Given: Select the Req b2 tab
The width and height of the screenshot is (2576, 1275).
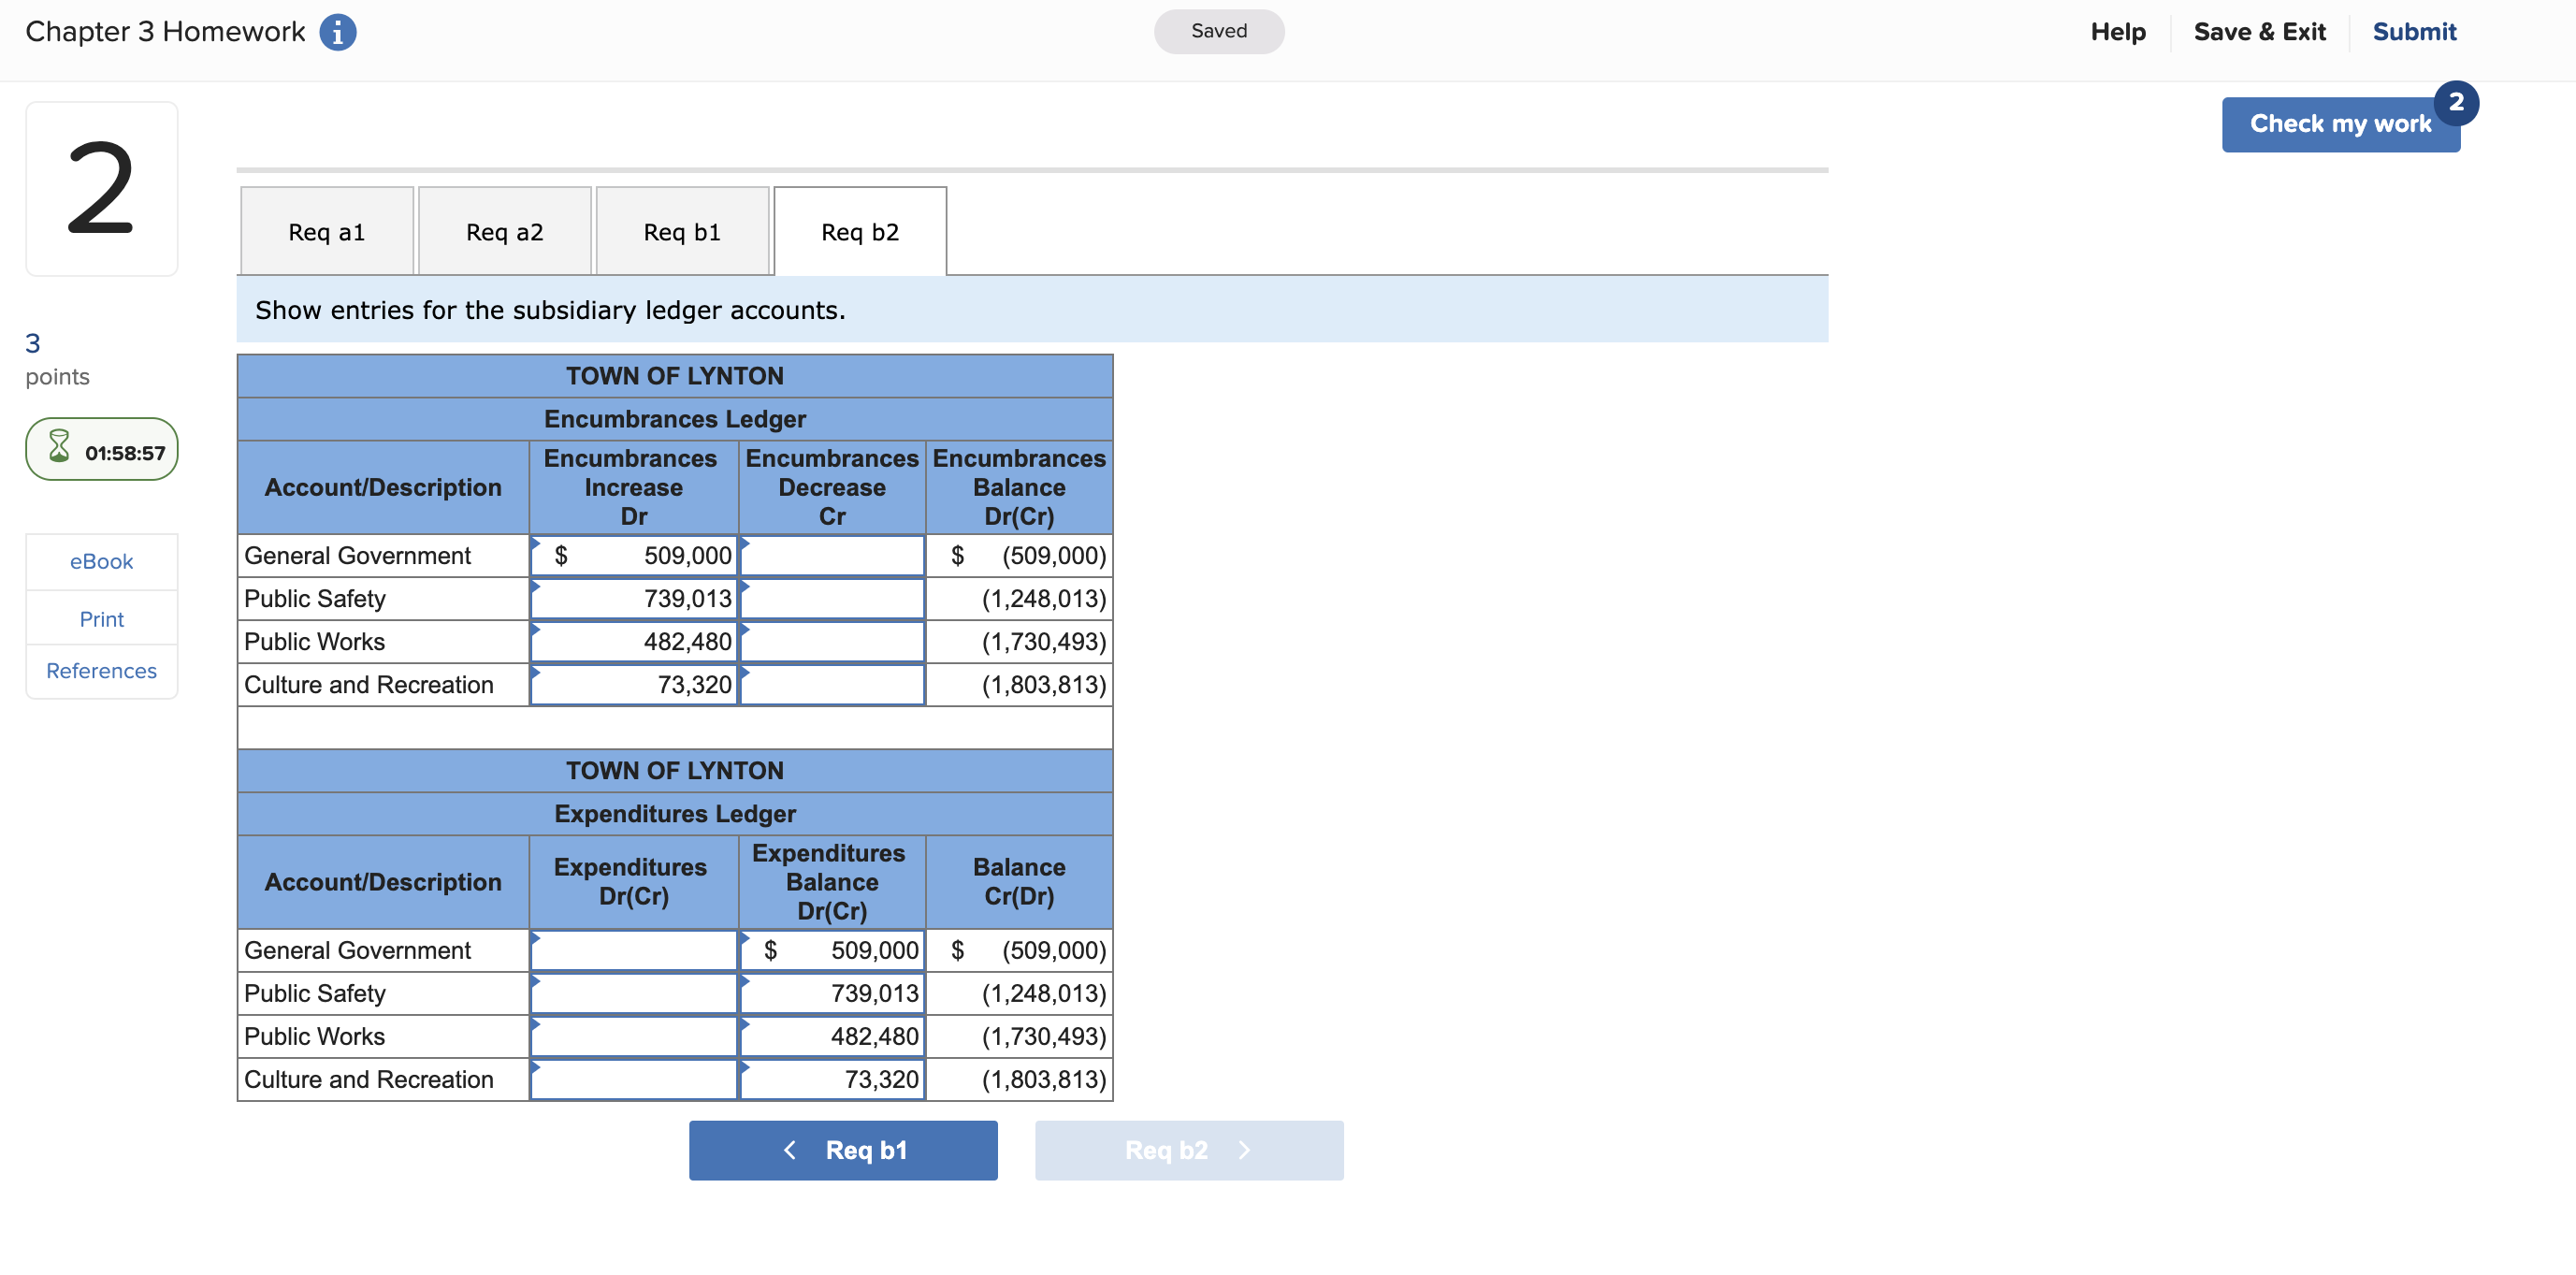Looking at the screenshot, I should pyautogui.click(x=859, y=232).
